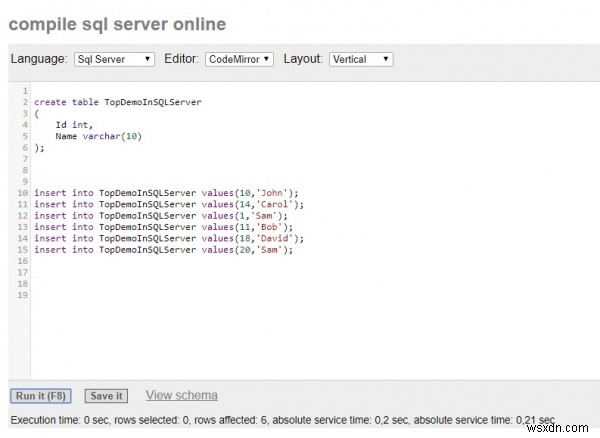The image size is (600, 438).
Task: Click the insert line with values(14,'Carol')
Action: coord(169,204)
